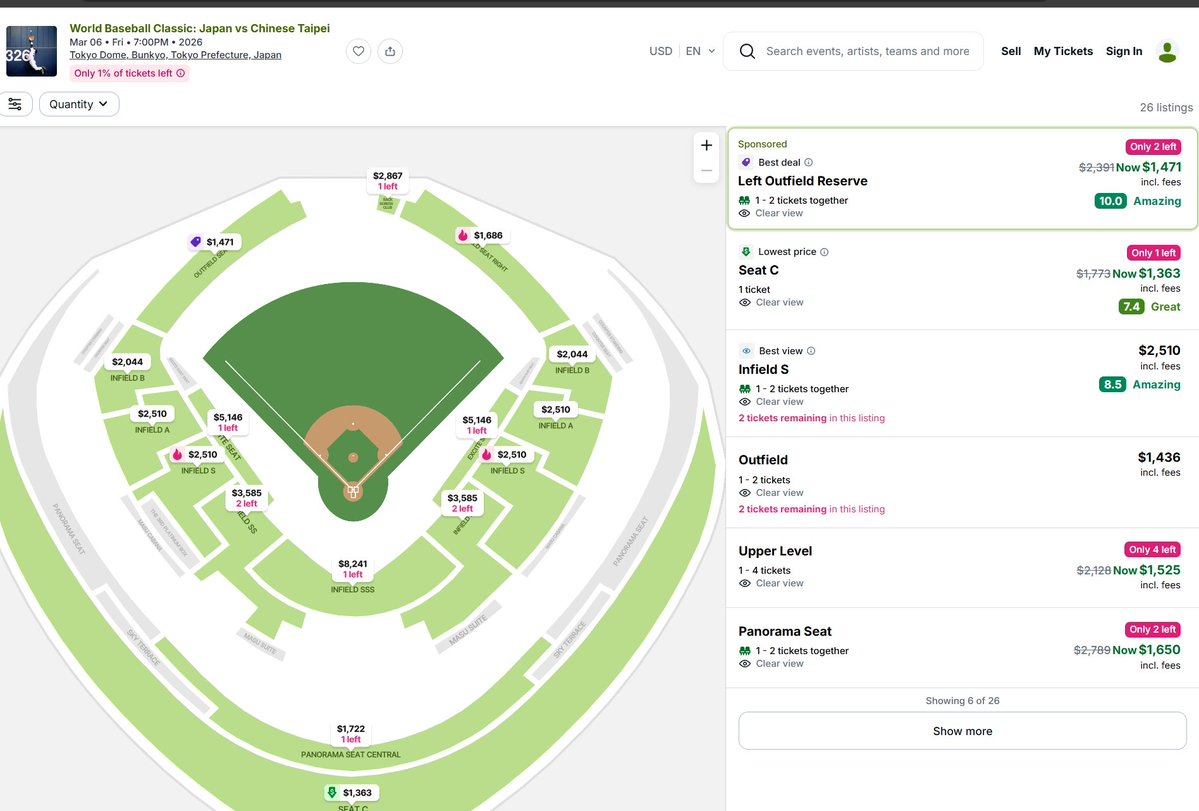This screenshot has height=811, width=1199.
Task: Expand listings with the Show more button
Action: [961, 731]
